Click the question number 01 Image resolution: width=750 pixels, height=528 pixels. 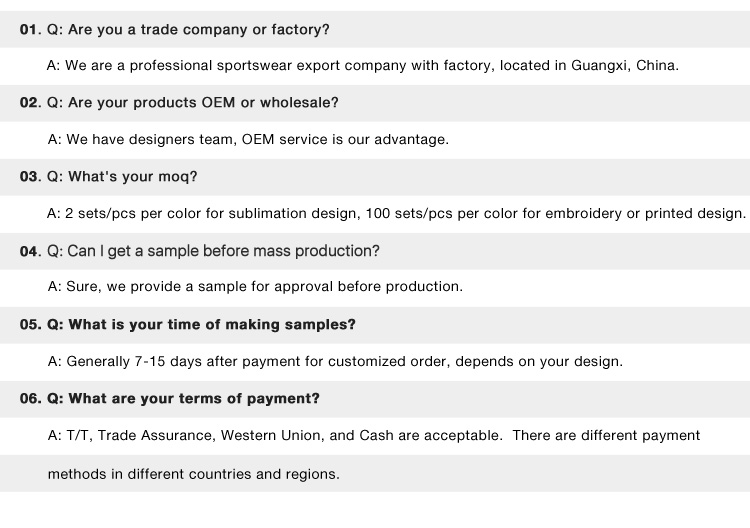[30, 30]
